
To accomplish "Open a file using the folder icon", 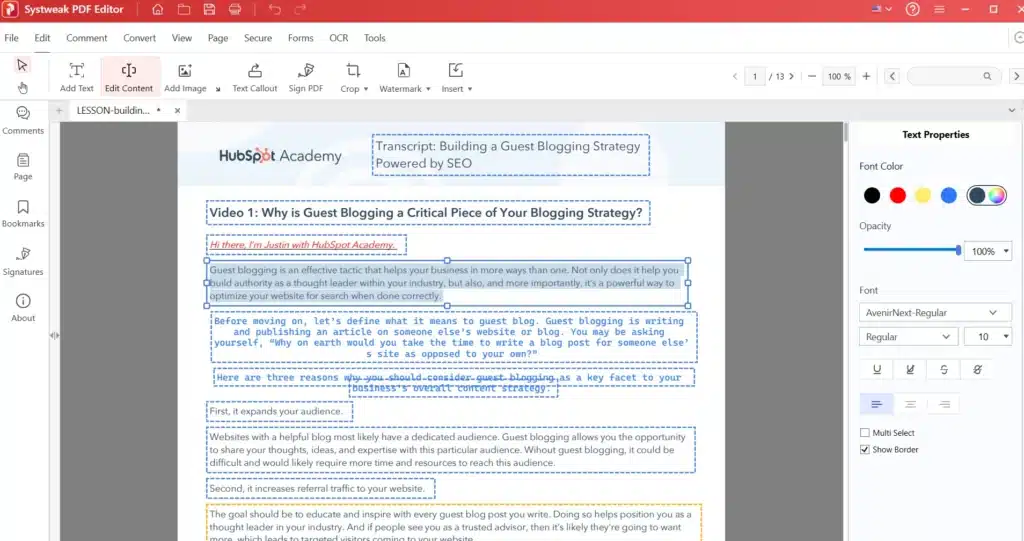I will [184, 10].
